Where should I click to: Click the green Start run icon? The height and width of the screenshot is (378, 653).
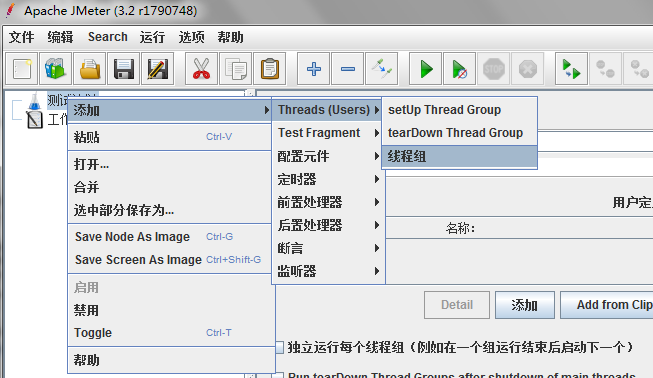pos(426,69)
